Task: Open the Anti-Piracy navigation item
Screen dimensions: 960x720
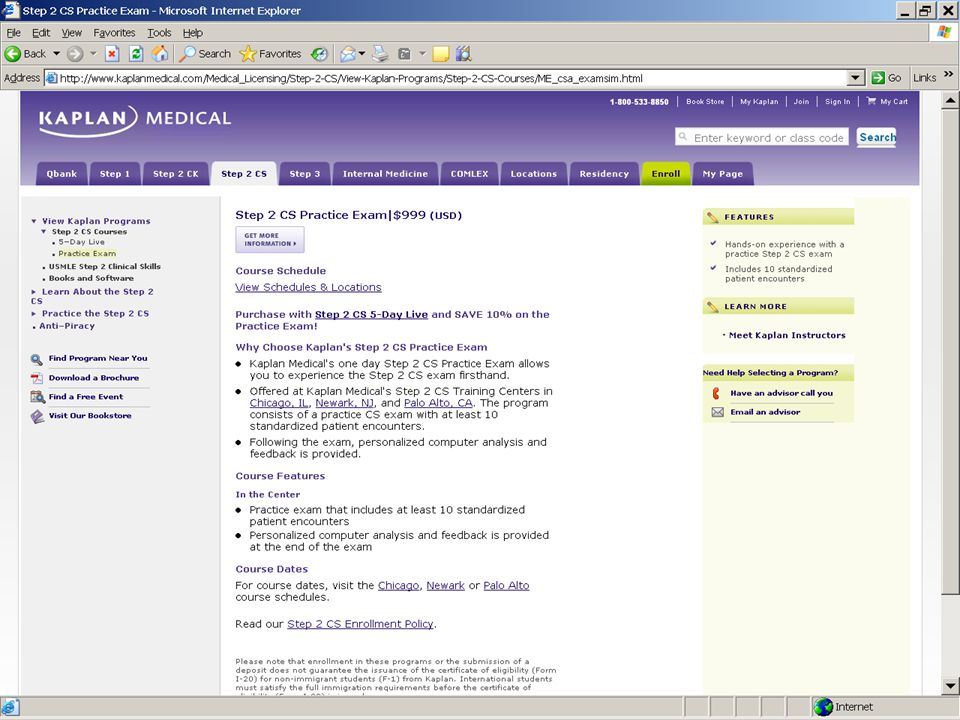Action: click(67, 326)
